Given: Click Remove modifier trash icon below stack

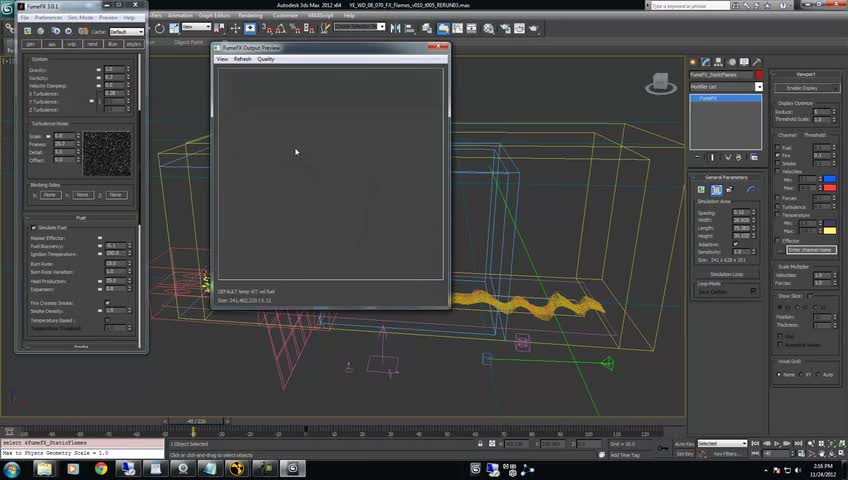Looking at the screenshot, I should [x=739, y=157].
